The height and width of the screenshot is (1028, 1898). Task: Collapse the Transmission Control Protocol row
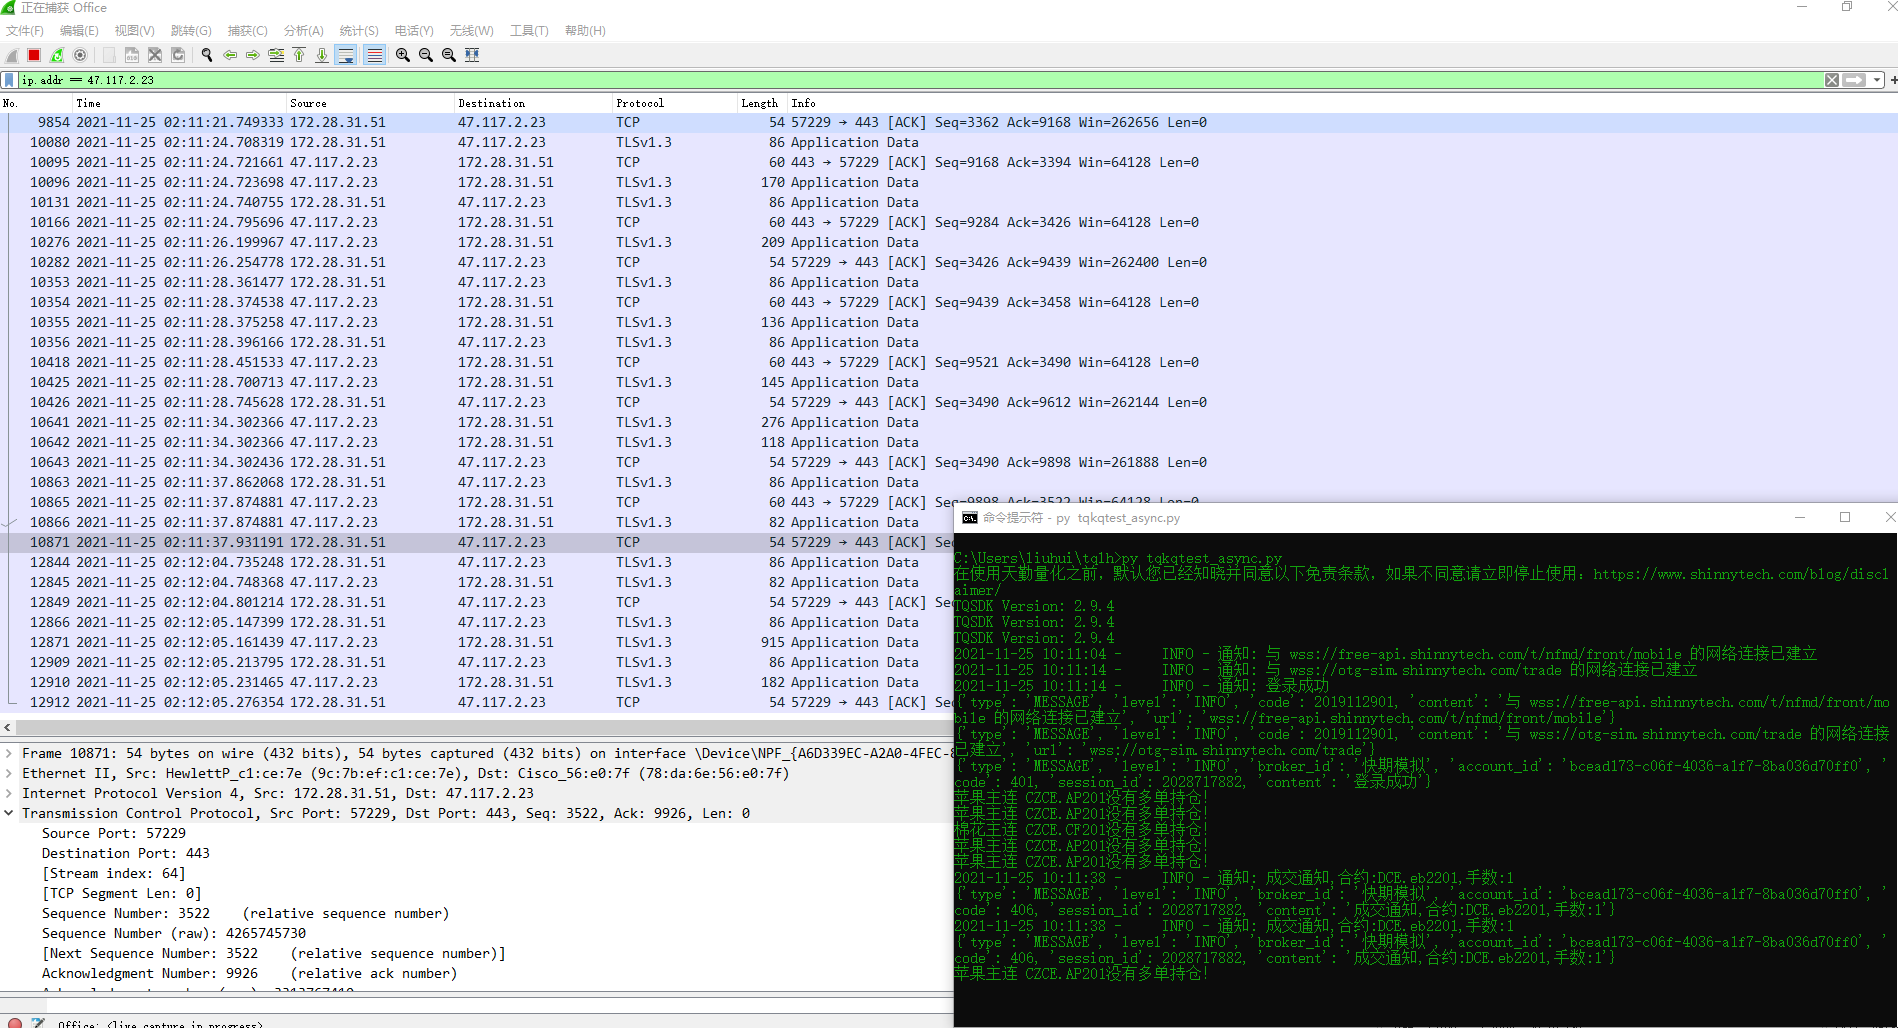pos(9,814)
